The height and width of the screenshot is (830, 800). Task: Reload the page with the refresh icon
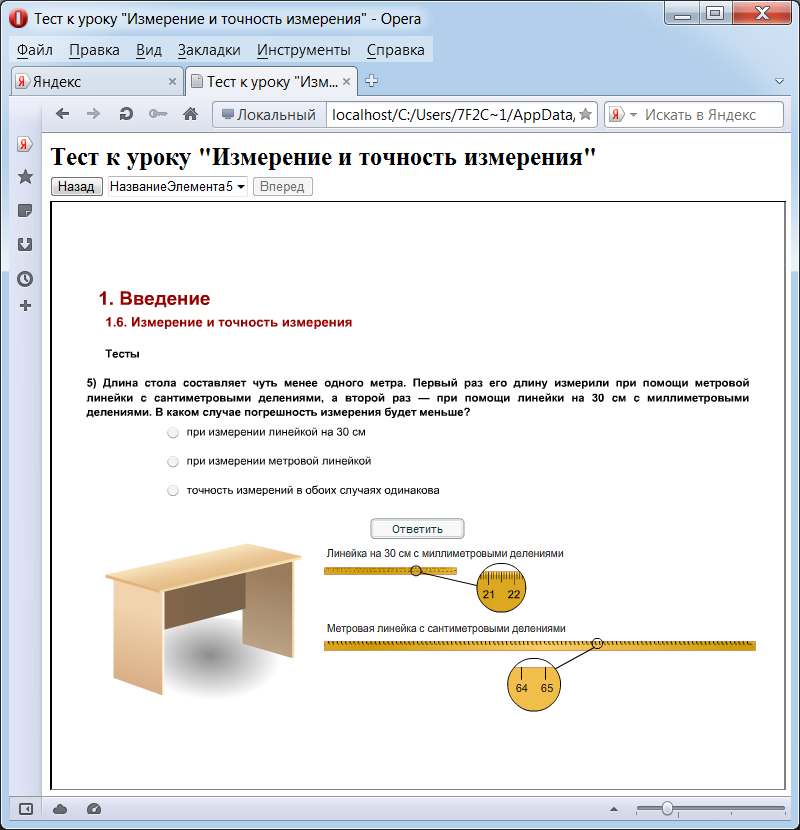126,114
